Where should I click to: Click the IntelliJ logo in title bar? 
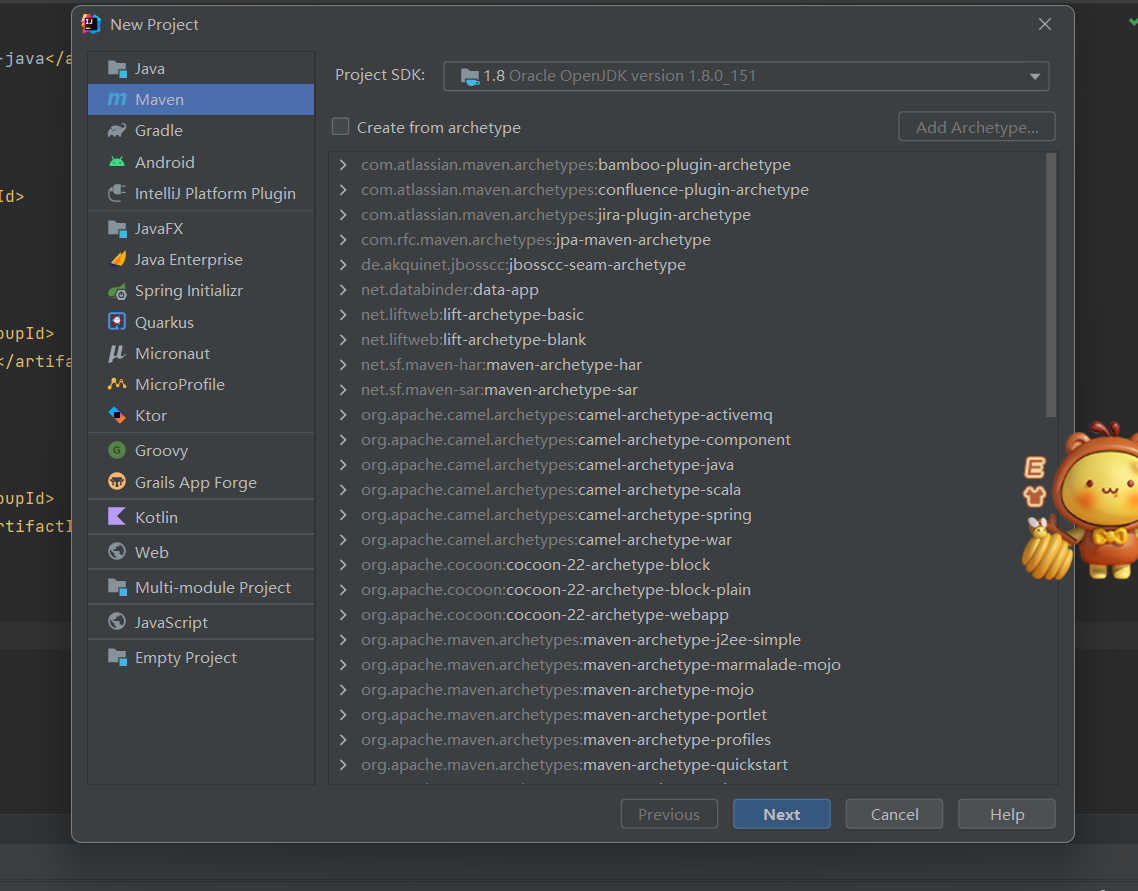pos(91,24)
